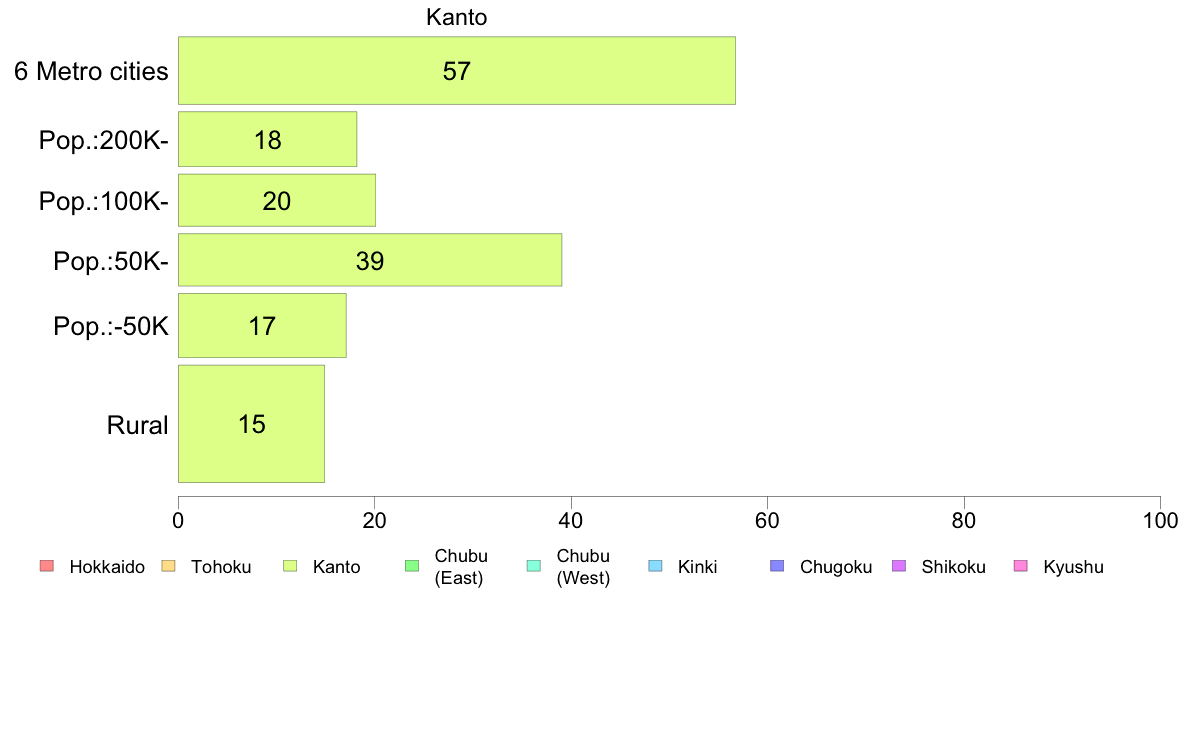This screenshot has height=736, width=1188.
Task: Click the Kyushu pink legend swatch
Action: (x=1021, y=566)
